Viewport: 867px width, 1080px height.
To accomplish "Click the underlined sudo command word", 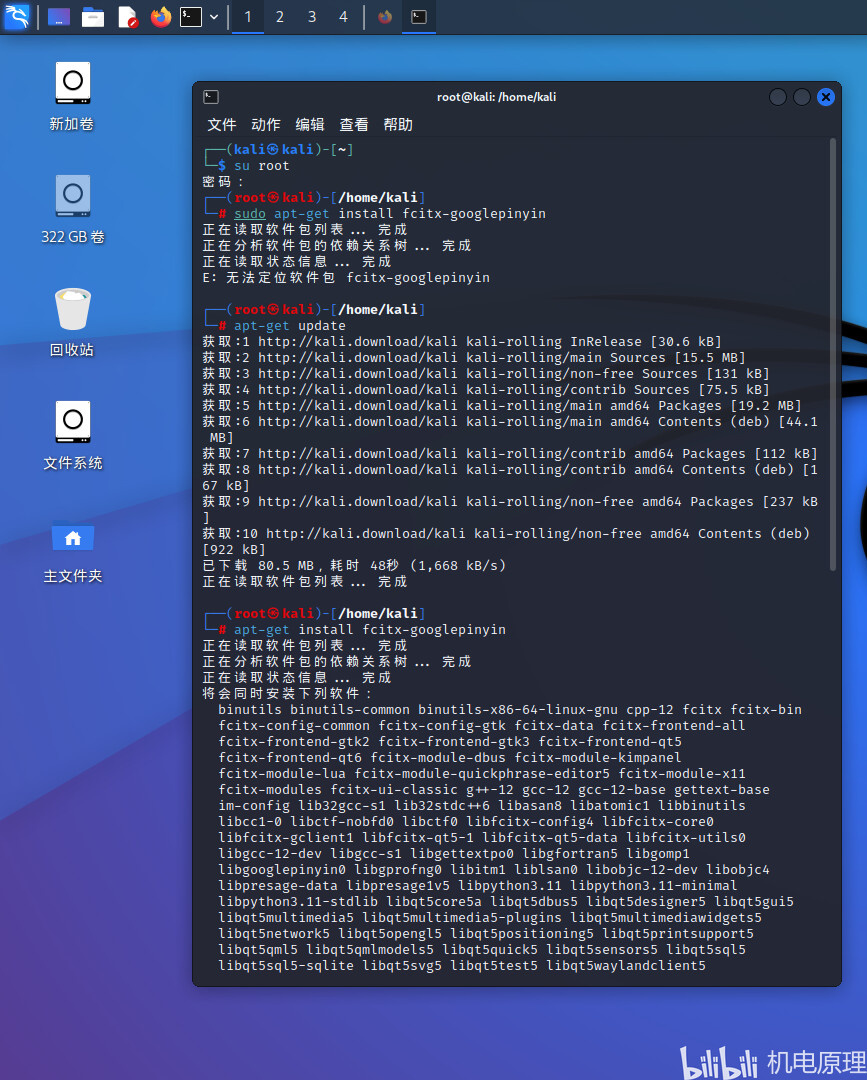I will point(249,214).
